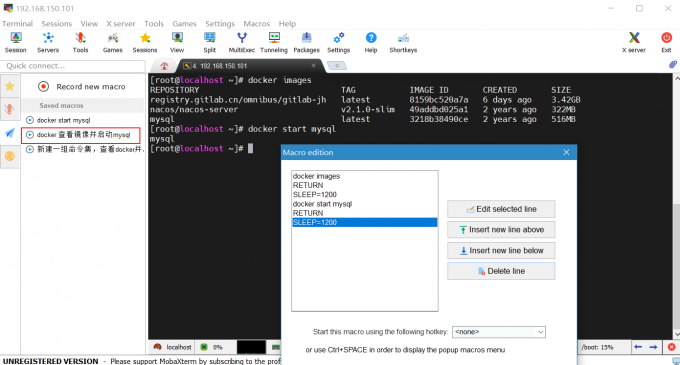Click the X server toolbar icon
The height and width of the screenshot is (365, 680).
point(634,42)
